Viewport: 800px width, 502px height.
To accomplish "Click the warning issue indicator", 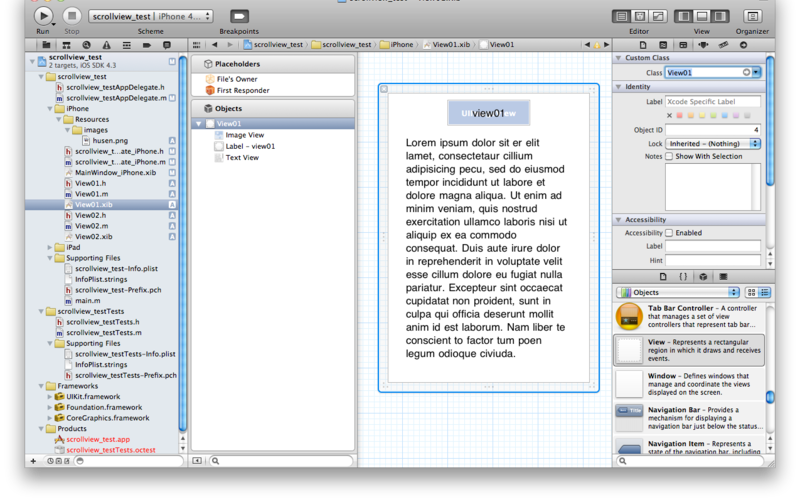I will point(597,45).
